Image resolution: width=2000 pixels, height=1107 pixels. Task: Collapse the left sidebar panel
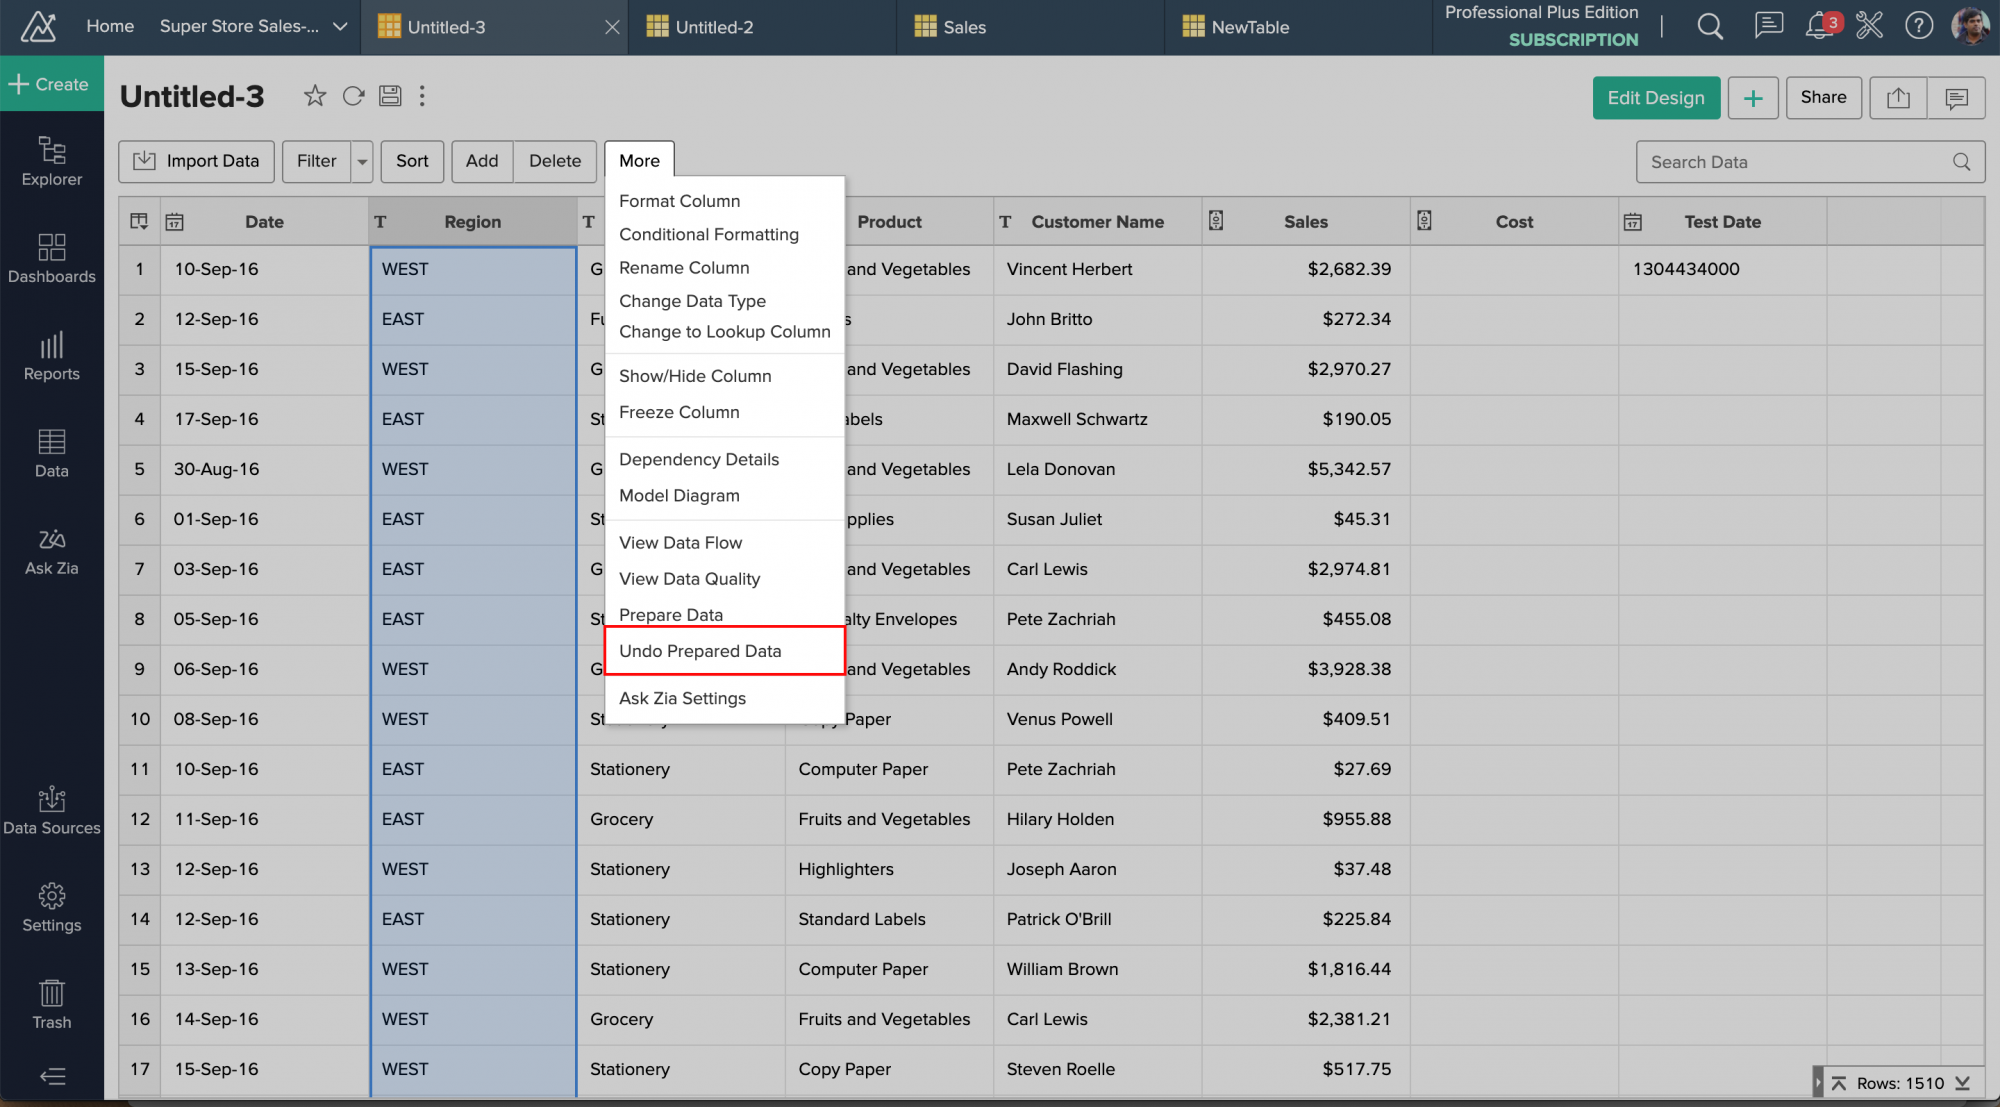click(52, 1077)
